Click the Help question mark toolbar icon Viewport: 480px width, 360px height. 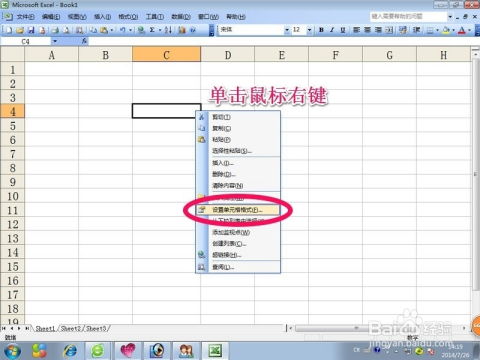point(193,30)
